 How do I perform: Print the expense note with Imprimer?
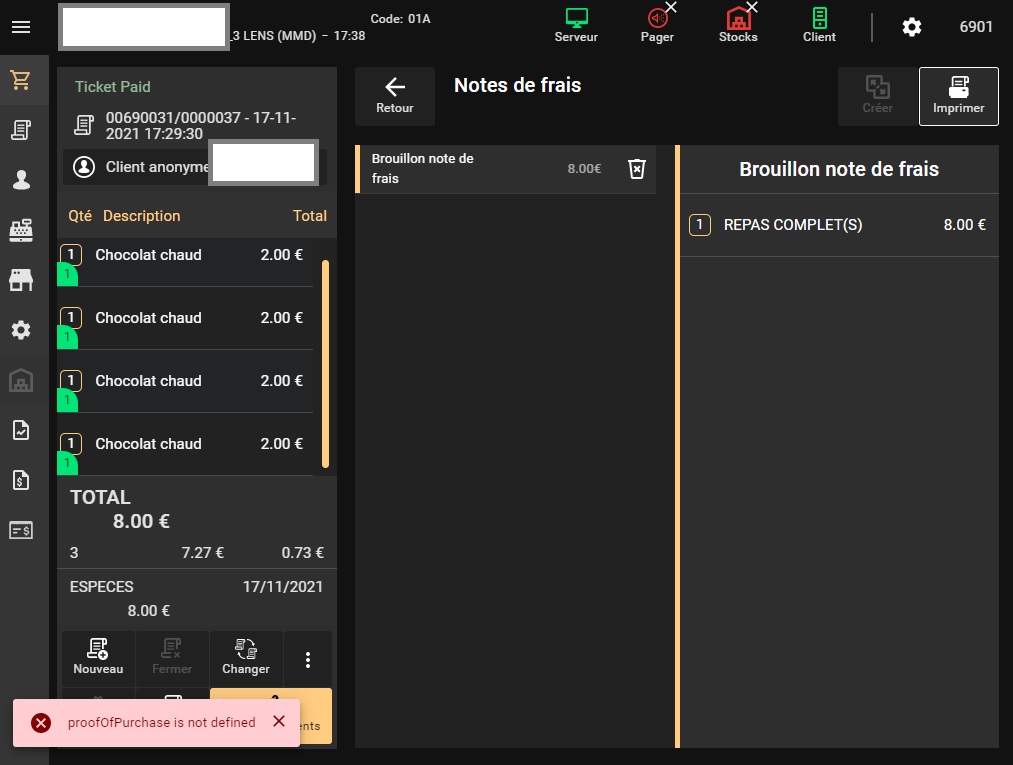tap(958, 96)
